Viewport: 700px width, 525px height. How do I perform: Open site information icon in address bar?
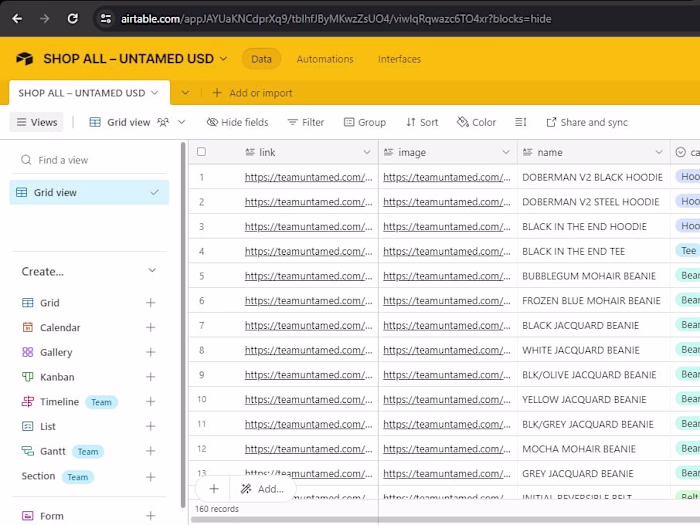pos(106,19)
